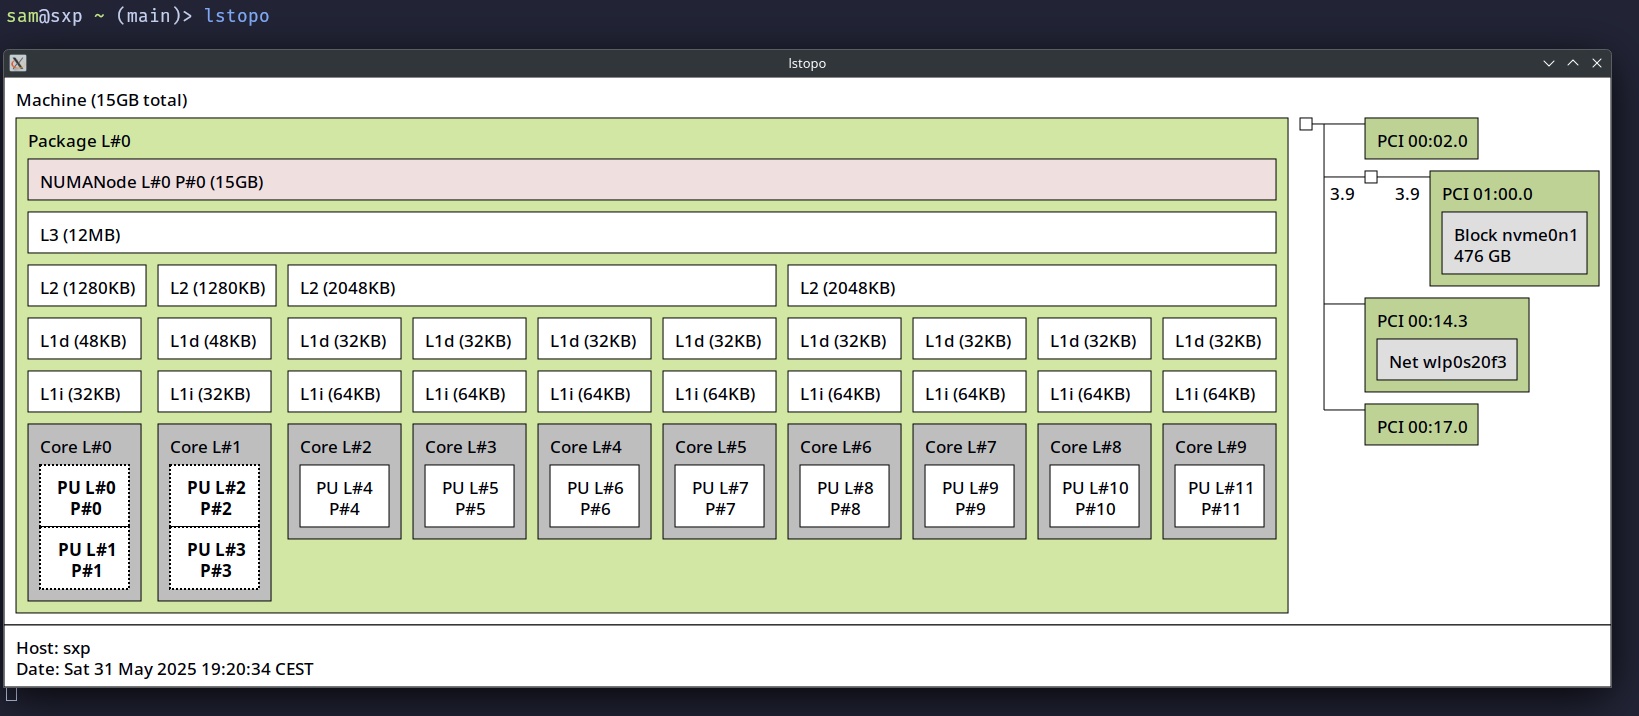Viewport: 1639px width, 716px height.
Task: Click the L2 (1280KB) box above Core L#0
Action: [87, 287]
